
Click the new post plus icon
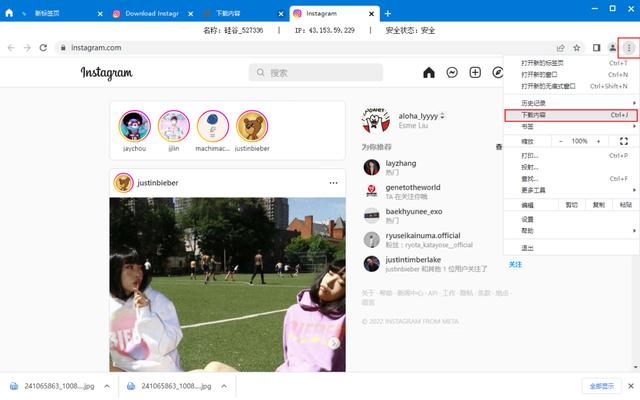coord(475,73)
